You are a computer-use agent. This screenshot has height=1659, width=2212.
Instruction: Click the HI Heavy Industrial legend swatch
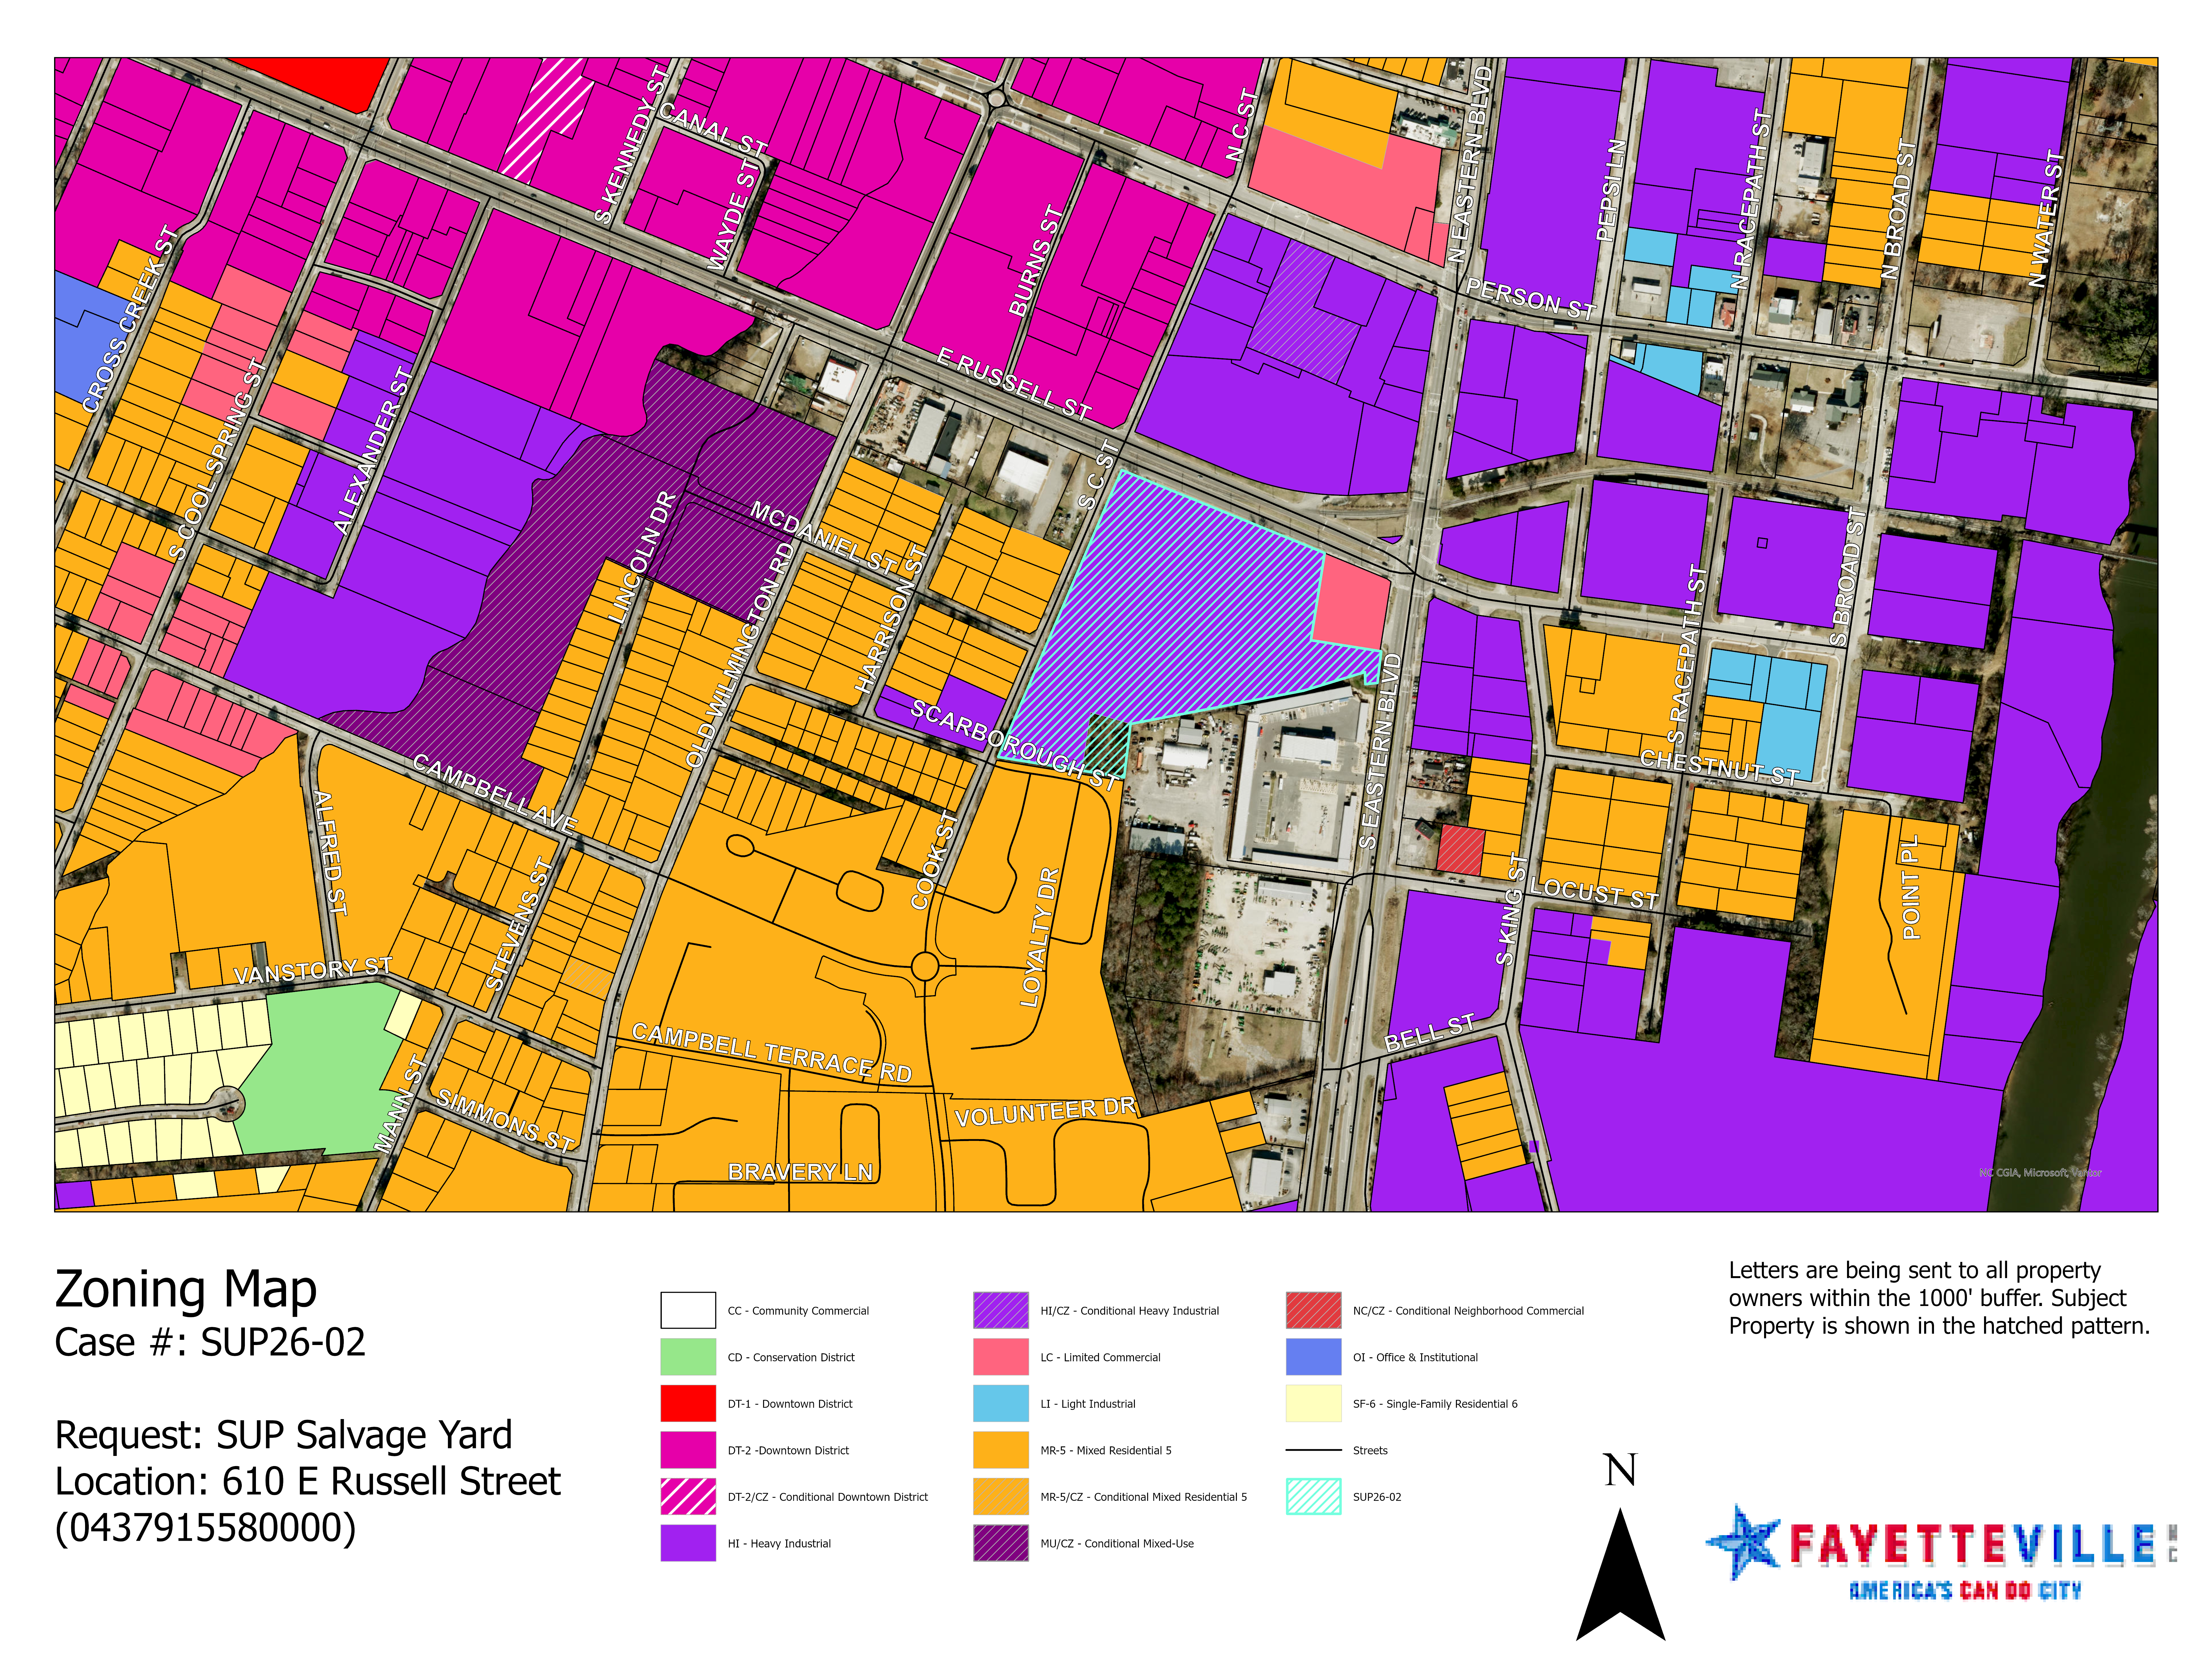coord(688,1542)
